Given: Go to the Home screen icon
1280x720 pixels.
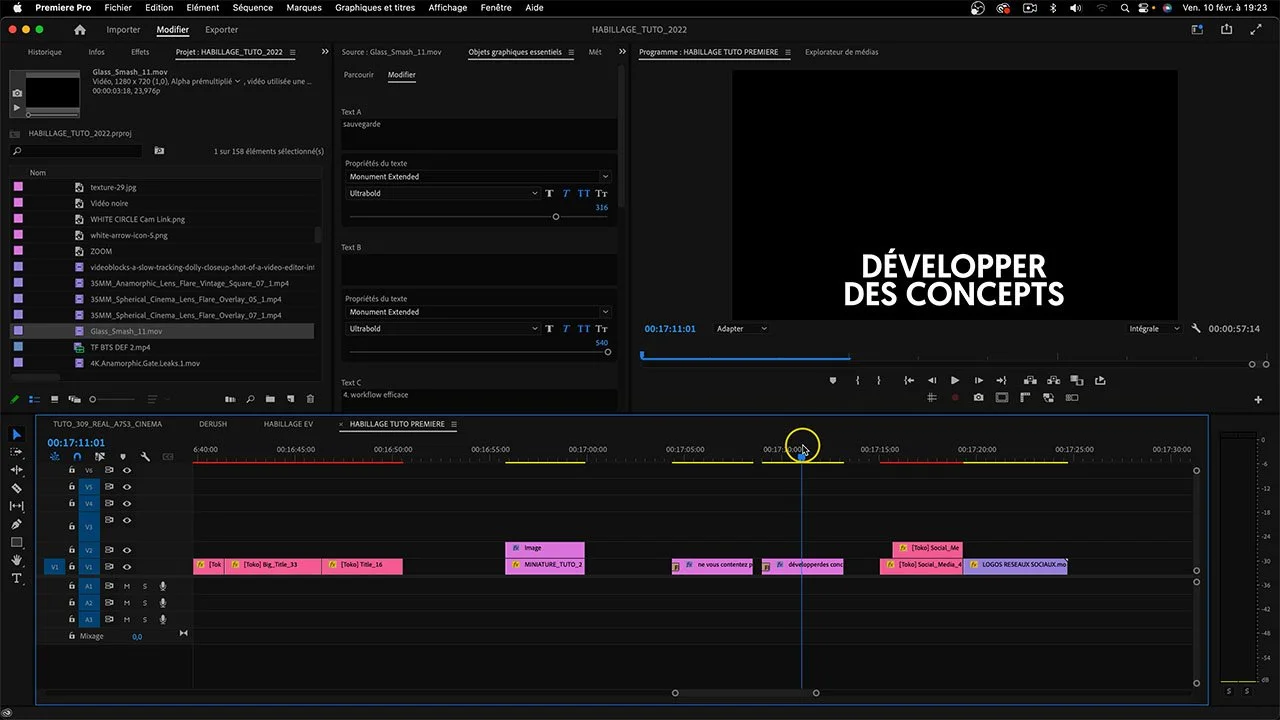Looking at the screenshot, I should [x=80, y=30].
